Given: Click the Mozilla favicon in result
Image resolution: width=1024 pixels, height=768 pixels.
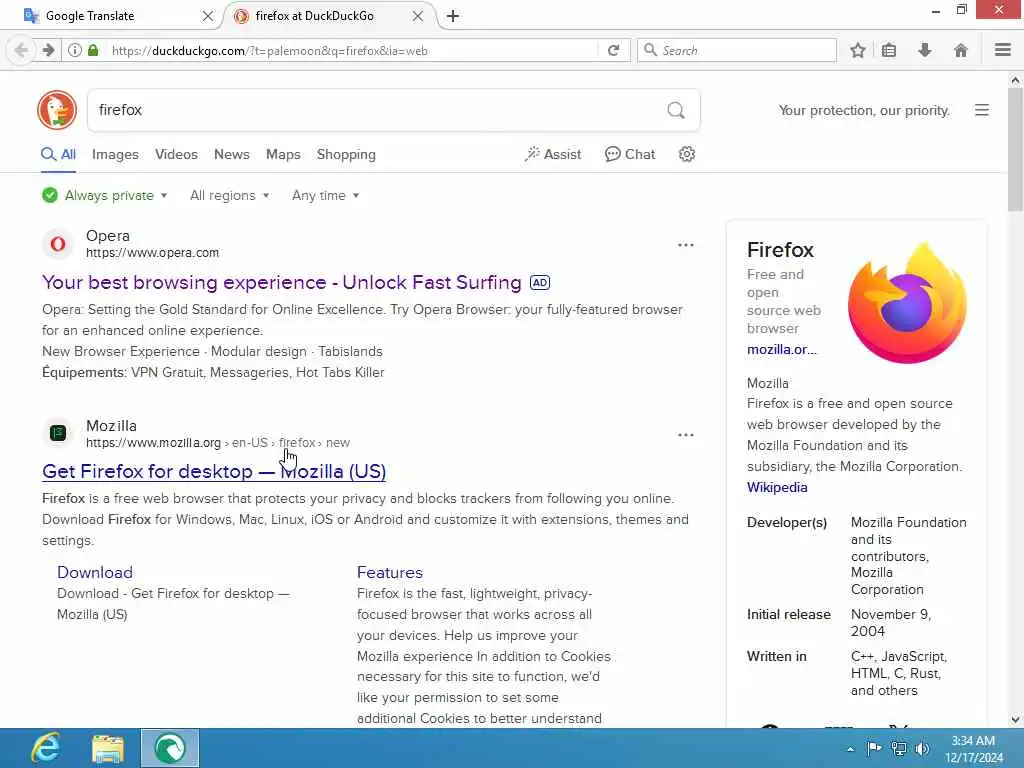Looking at the screenshot, I should (x=58, y=433).
